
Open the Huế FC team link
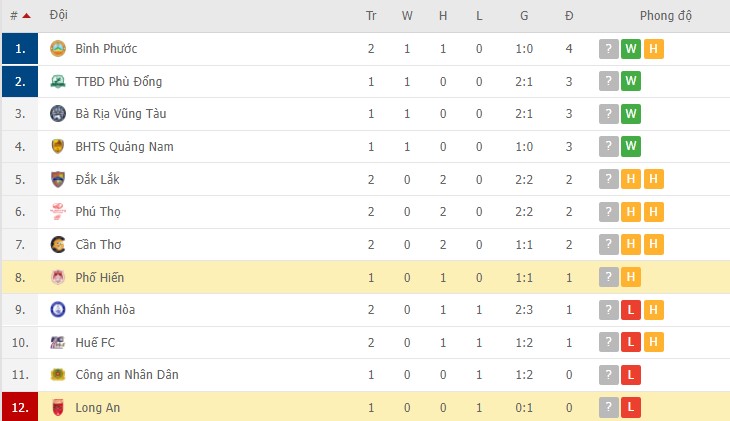tap(95, 342)
